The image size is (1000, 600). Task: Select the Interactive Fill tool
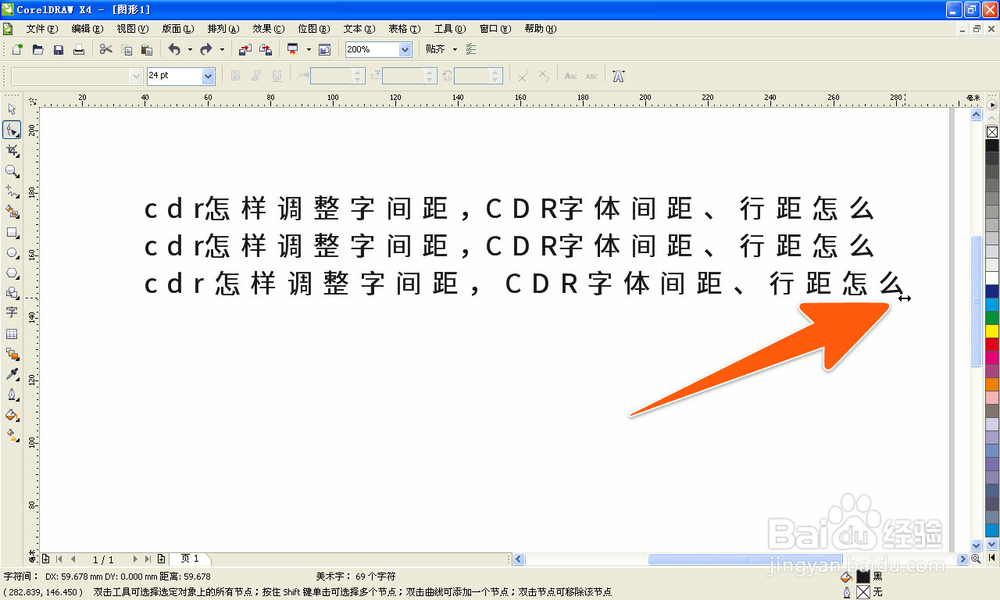tap(11, 435)
